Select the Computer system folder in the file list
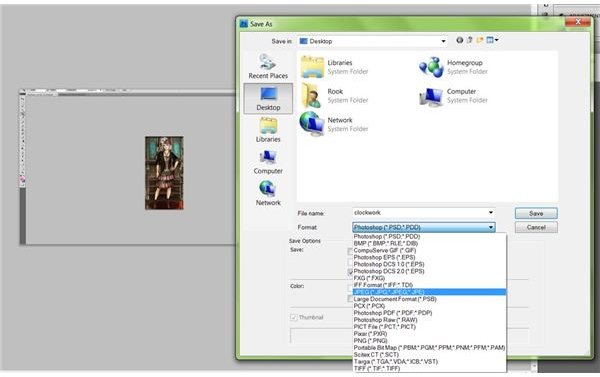This screenshot has width=600, height=377. click(x=453, y=95)
